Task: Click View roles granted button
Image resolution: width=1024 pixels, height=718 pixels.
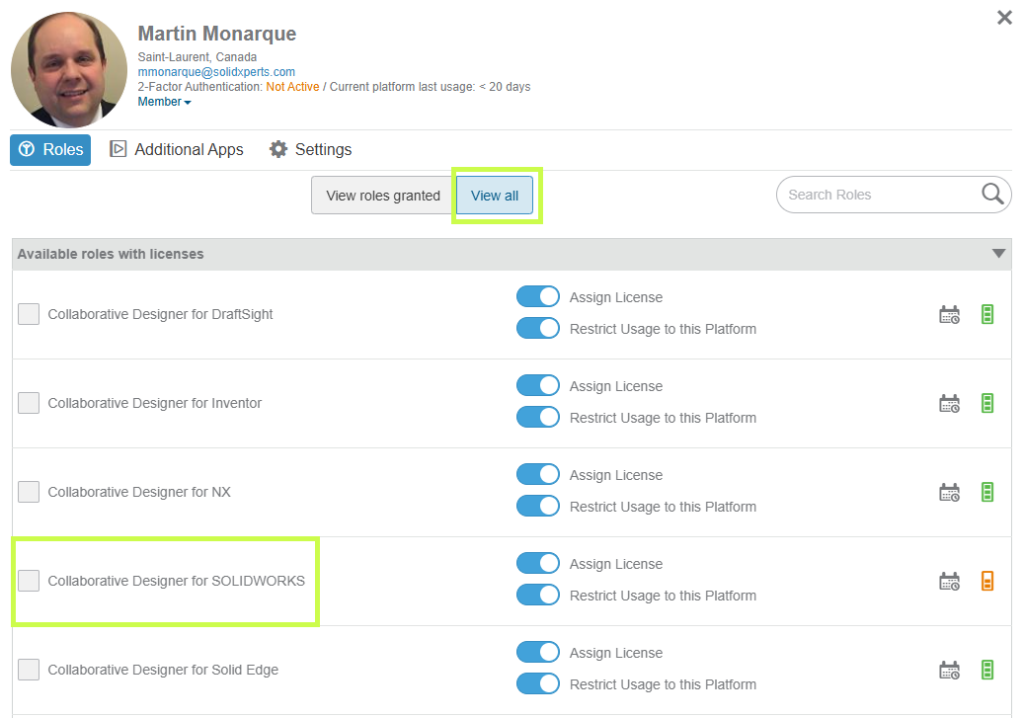Action: tap(383, 195)
